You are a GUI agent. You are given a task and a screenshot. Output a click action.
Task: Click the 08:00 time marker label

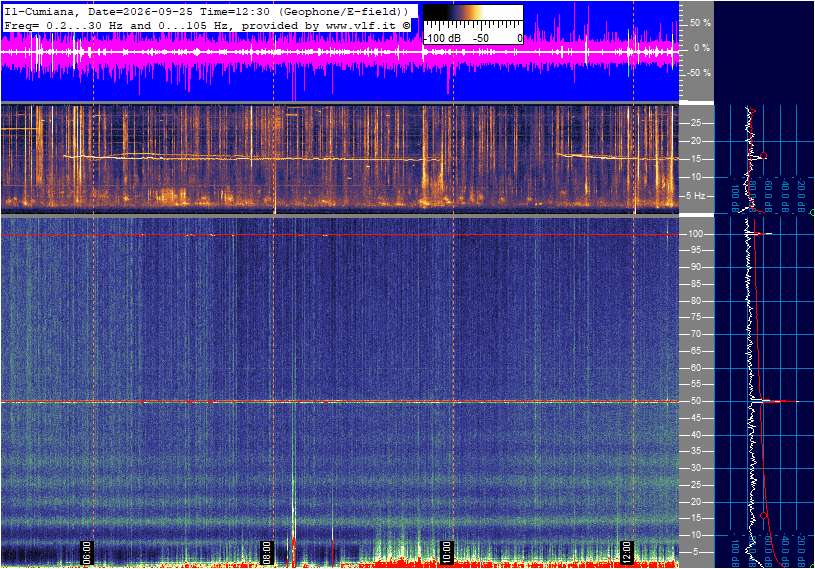tap(266, 552)
